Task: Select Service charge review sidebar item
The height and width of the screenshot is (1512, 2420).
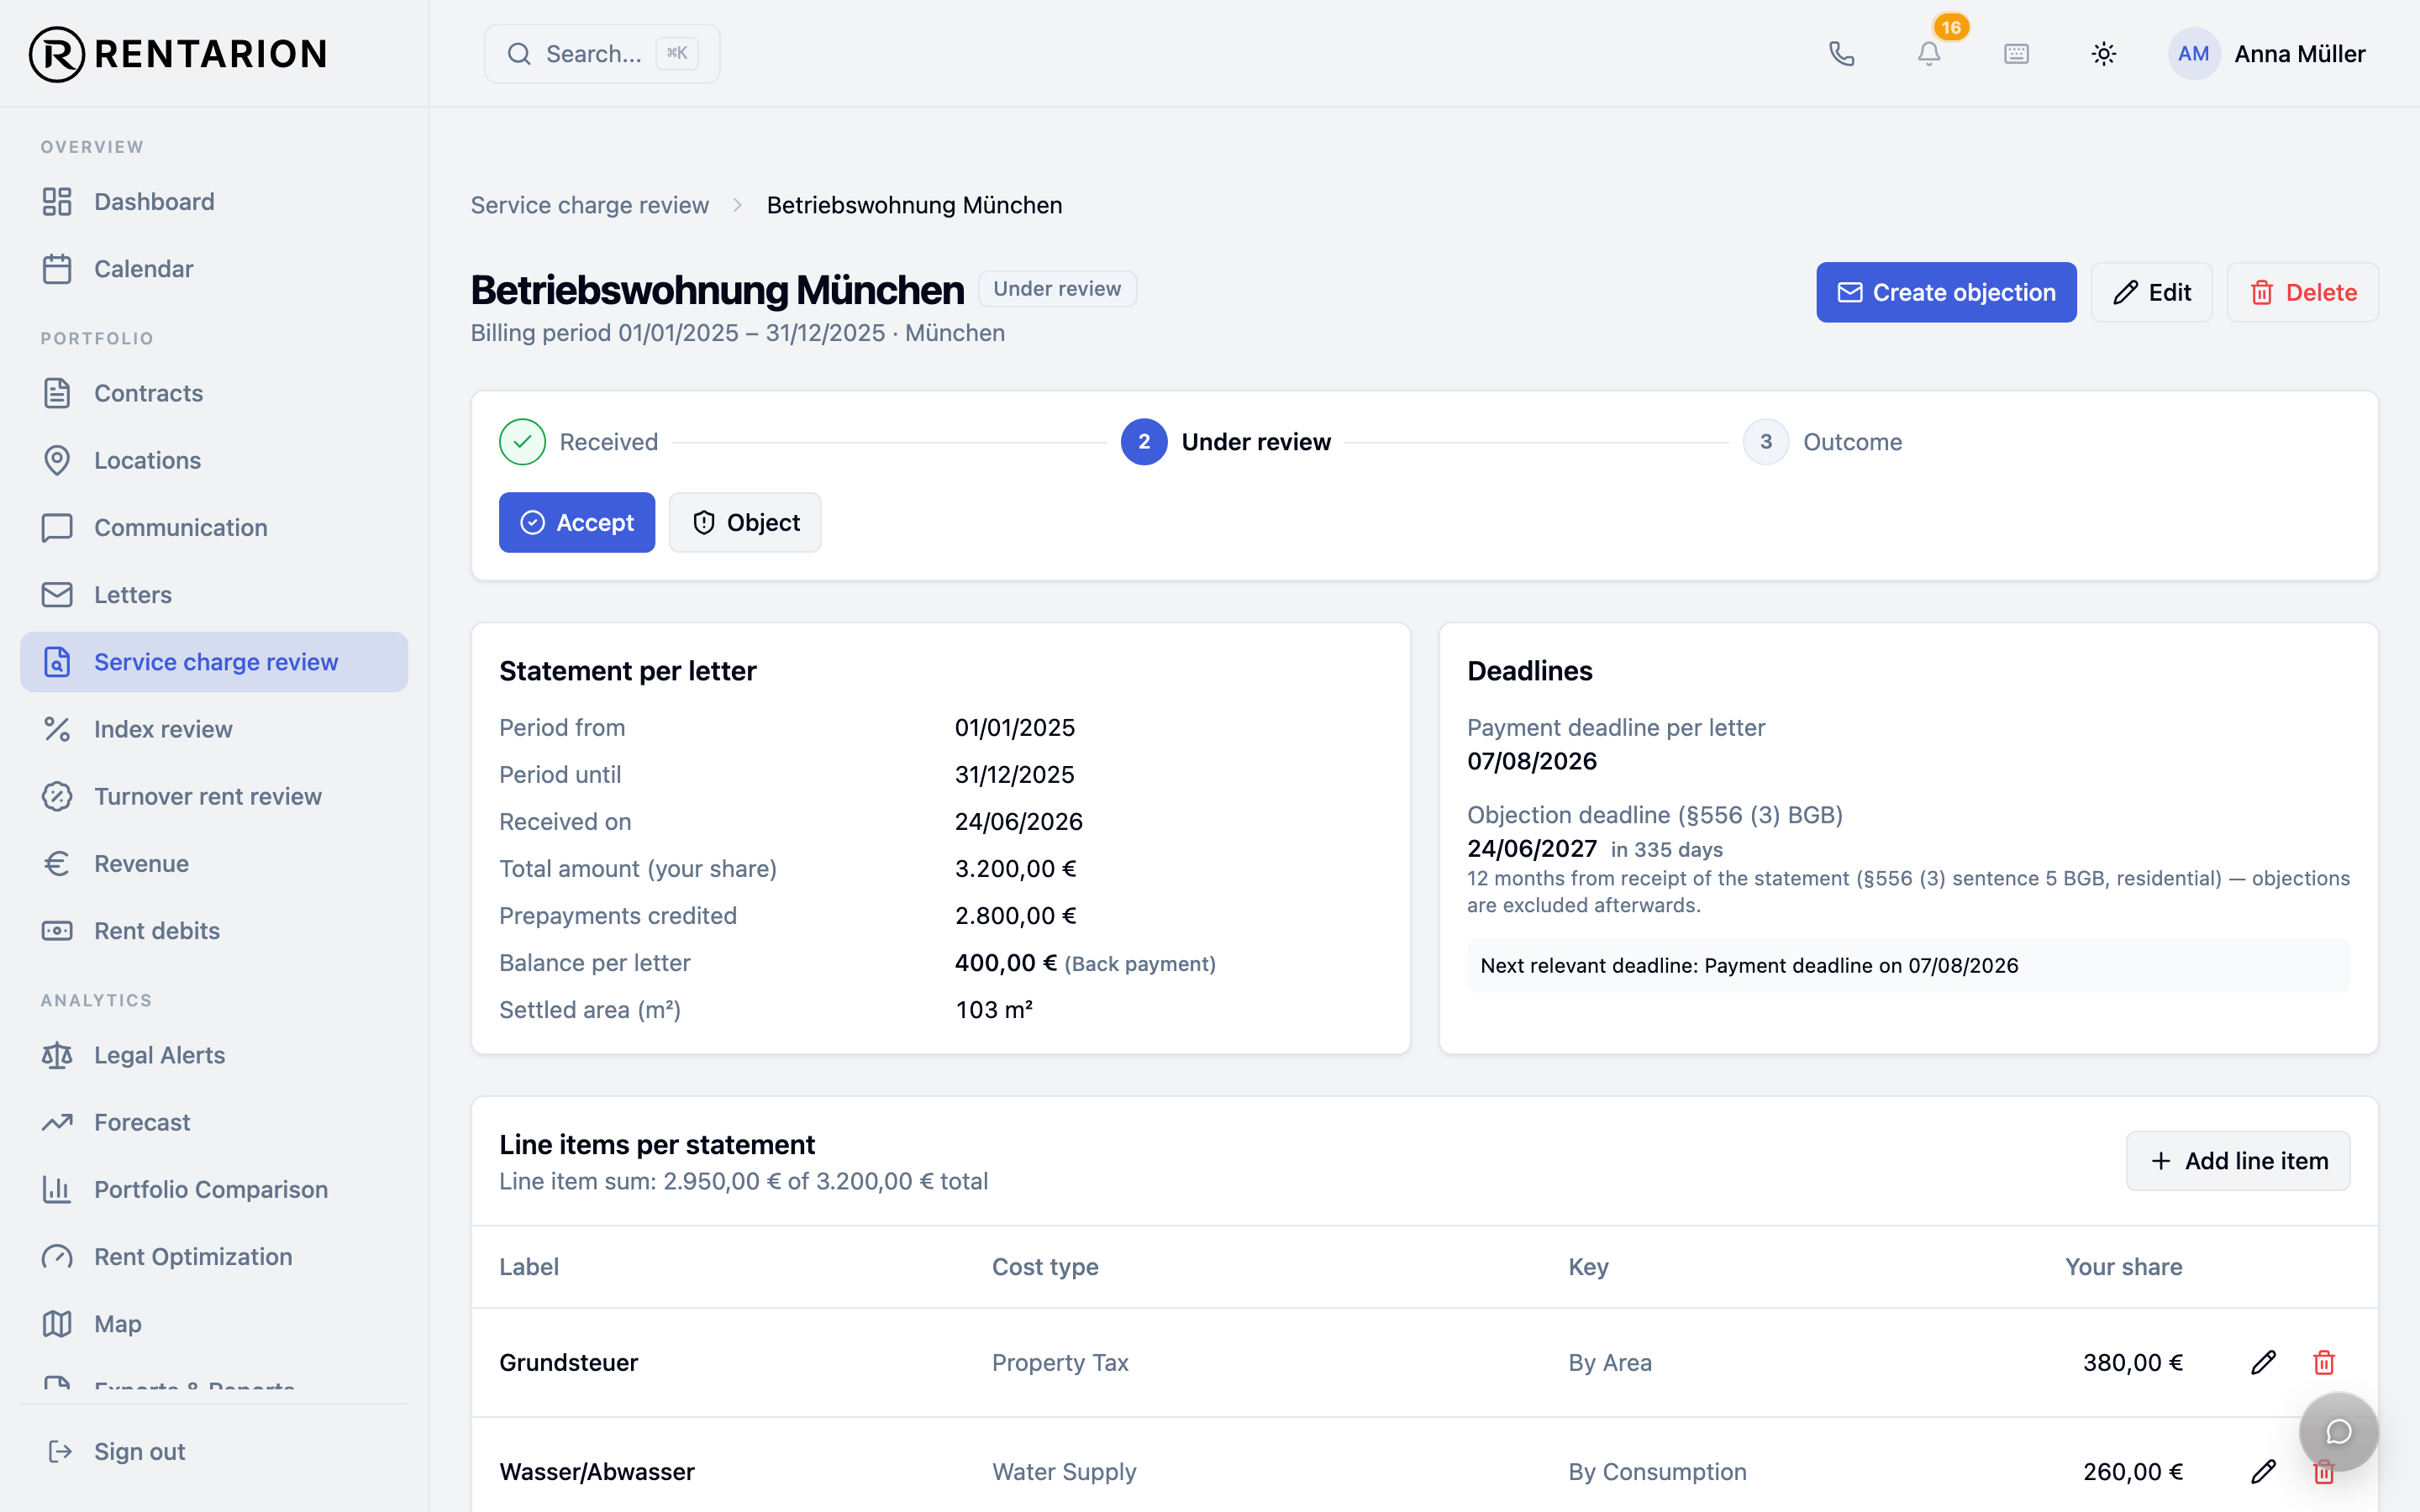Action: point(214,662)
